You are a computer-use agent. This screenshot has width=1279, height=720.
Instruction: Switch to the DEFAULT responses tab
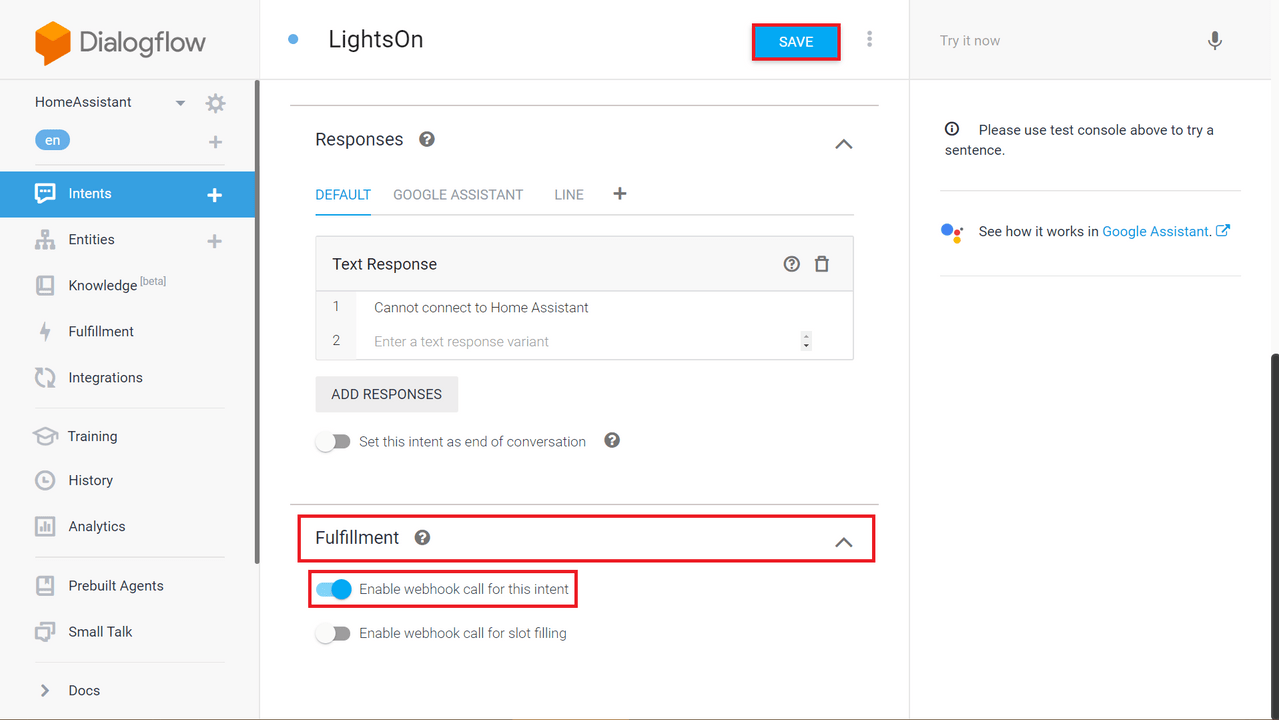click(x=343, y=195)
